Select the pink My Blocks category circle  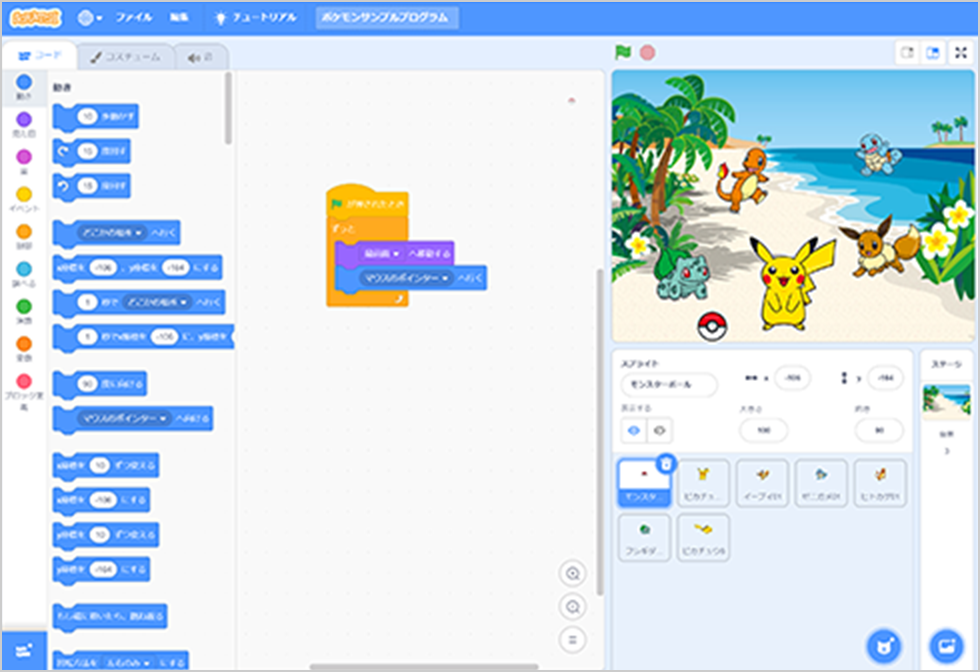click(24, 381)
